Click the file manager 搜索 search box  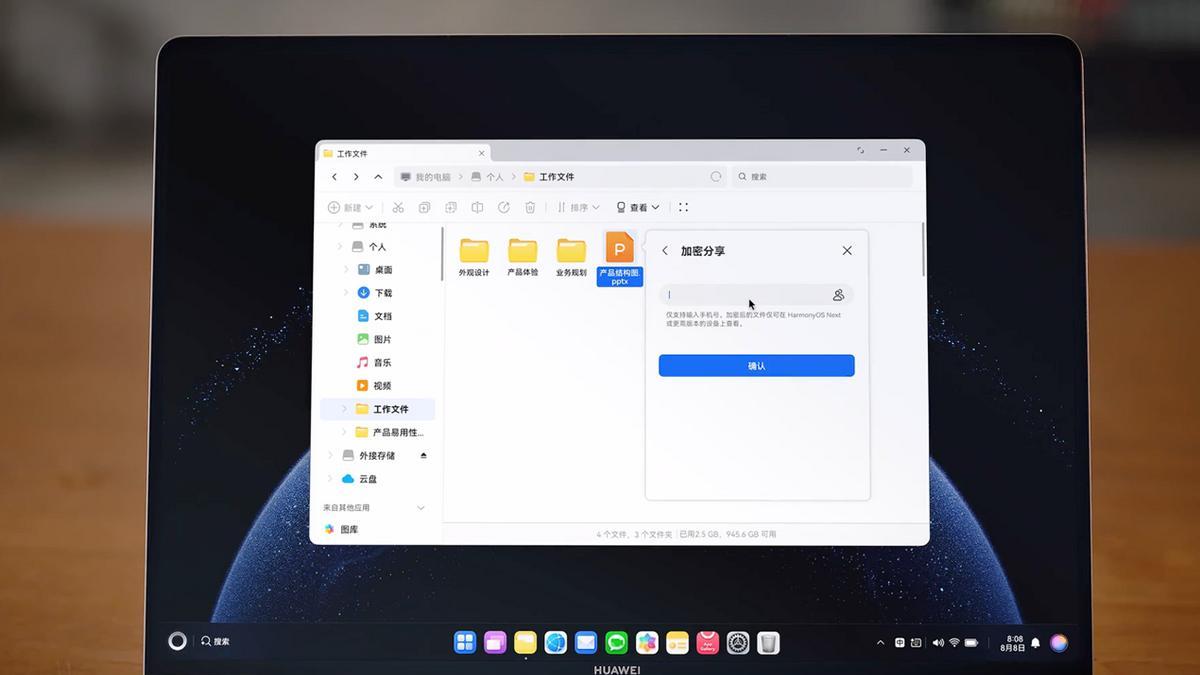[x=822, y=177]
